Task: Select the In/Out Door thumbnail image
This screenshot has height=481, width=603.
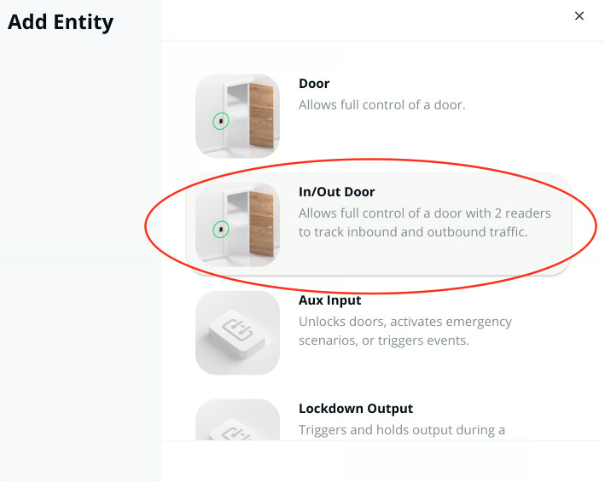Action: coord(237,224)
